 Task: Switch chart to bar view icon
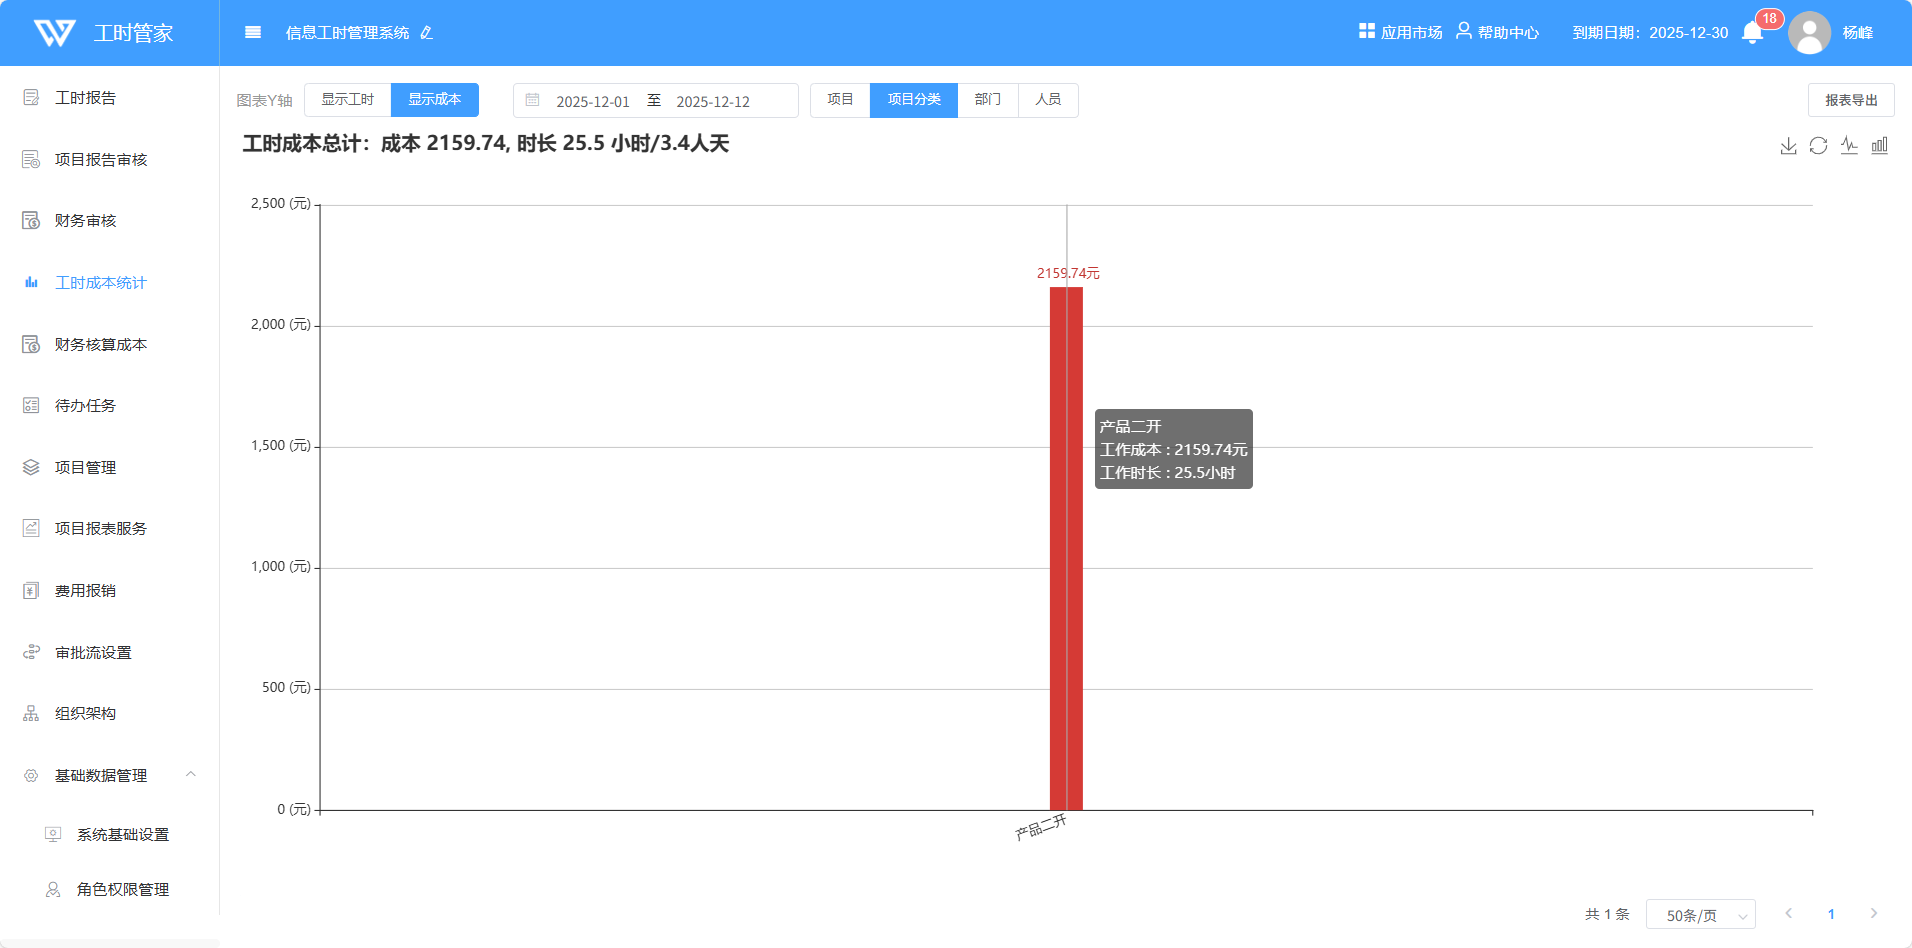(1880, 146)
